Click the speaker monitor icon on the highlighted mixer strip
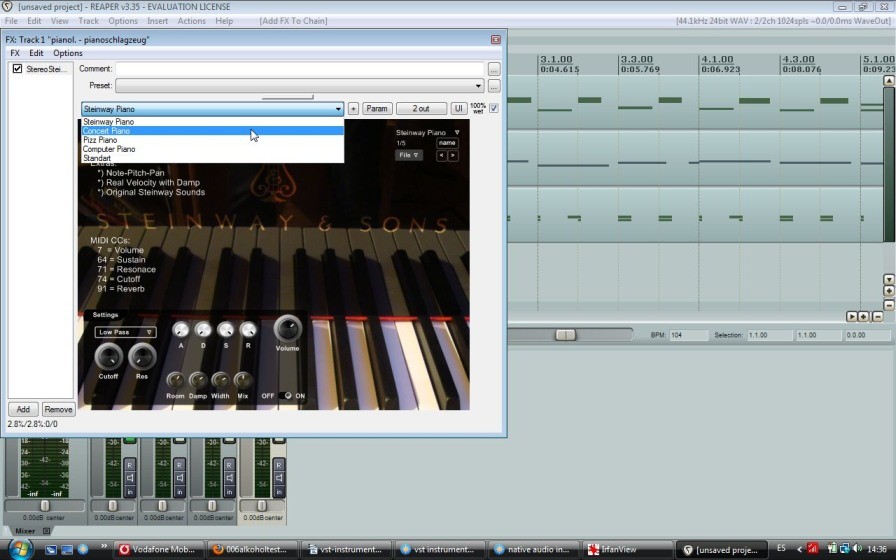This screenshot has width=896, height=560. click(x=279, y=478)
